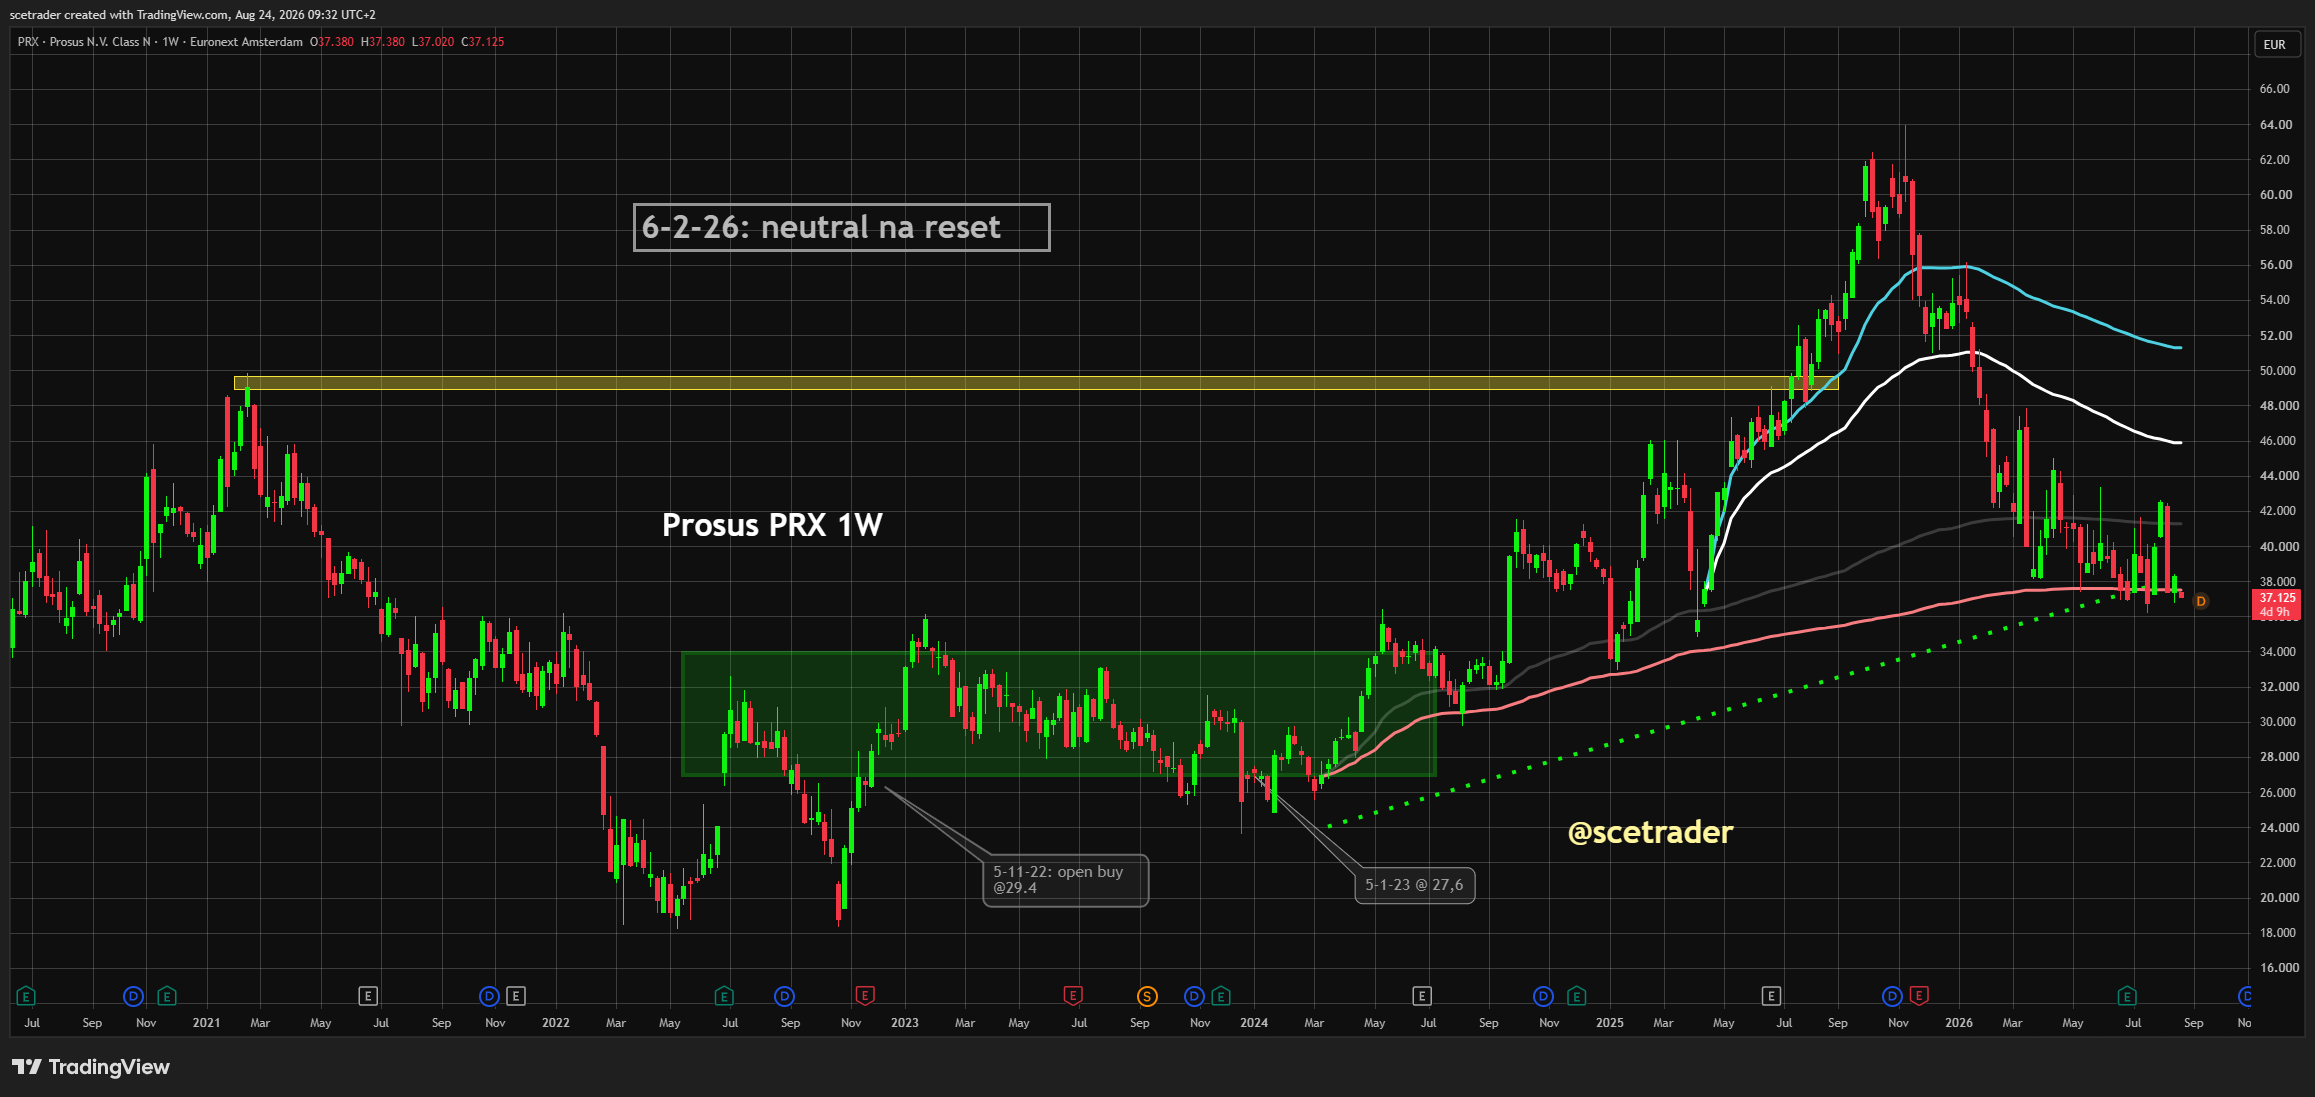Click the 2026 year label on time axis
The image size is (2315, 1097).
(x=1959, y=1023)
